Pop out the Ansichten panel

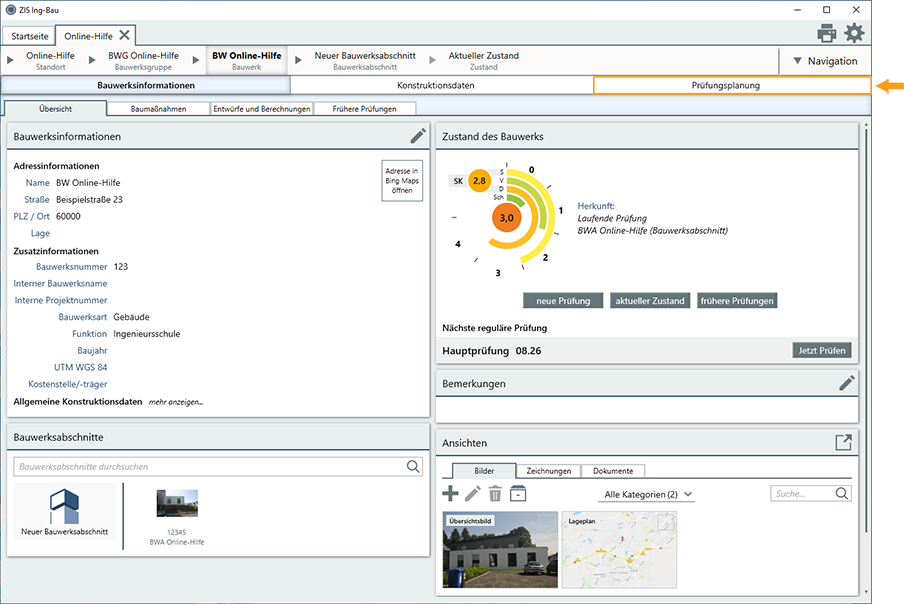tap(844, 442)
